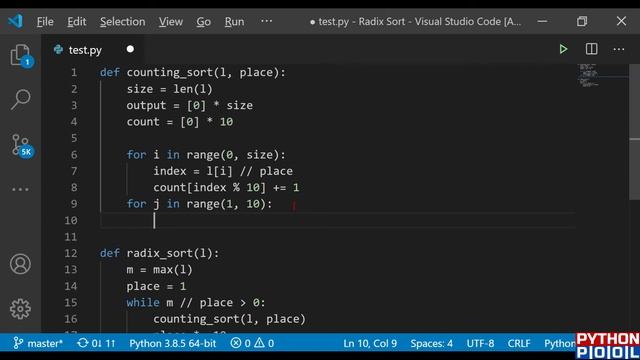Open the Edit menu
The height and width of the screenshot is (360, 640).
(77, 21)
